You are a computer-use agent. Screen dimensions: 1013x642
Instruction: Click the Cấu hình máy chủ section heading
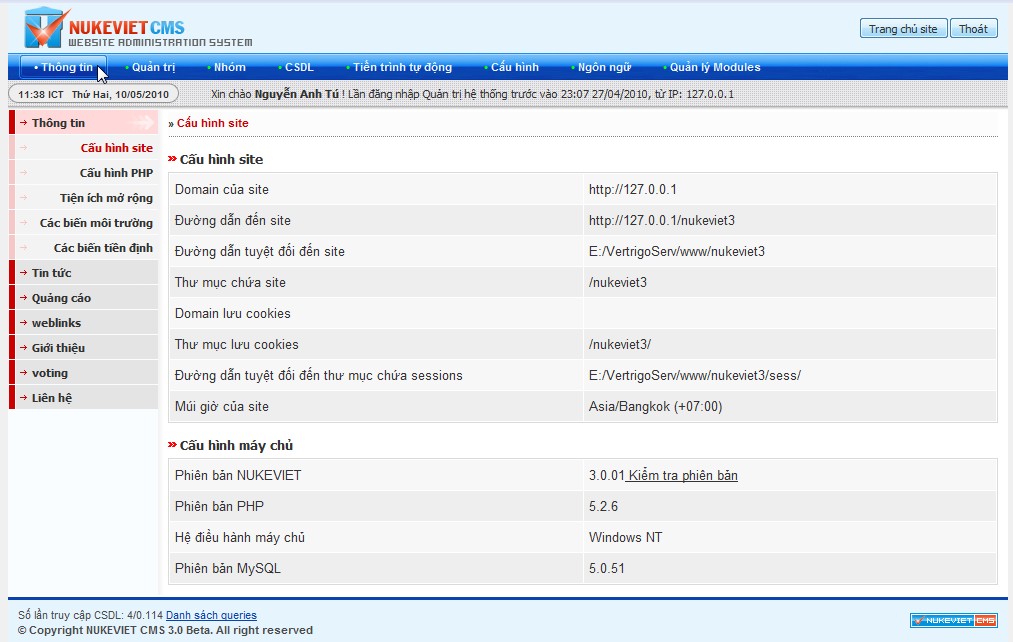tap(236, 445)
